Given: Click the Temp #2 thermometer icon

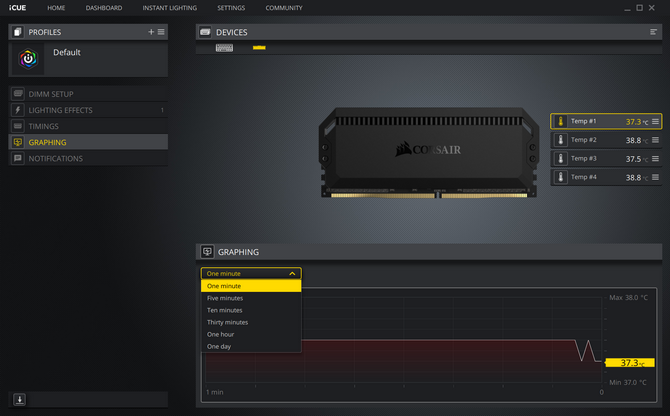Looking at the screenshot, I should tap(561, 140).
